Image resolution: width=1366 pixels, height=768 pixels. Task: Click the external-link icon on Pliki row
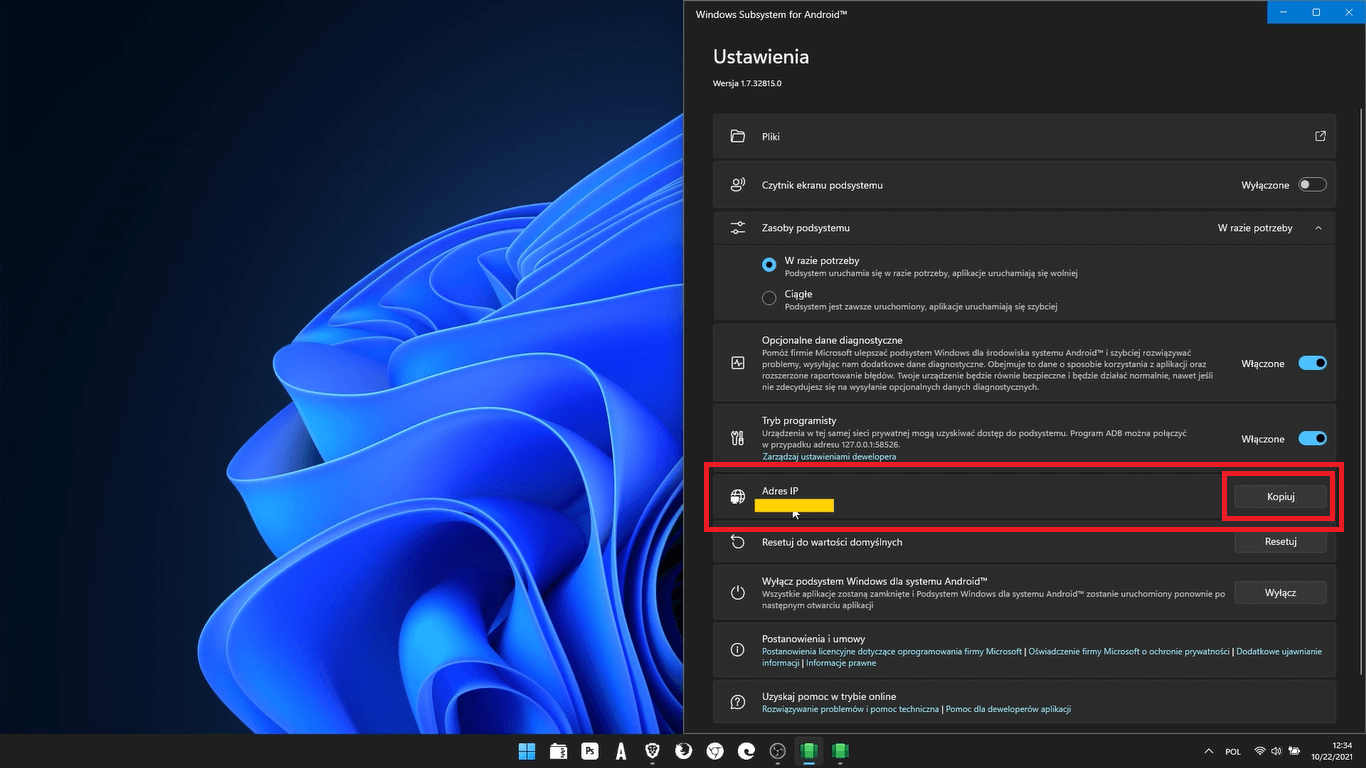pyautogui.click(x=1320, y=137)
